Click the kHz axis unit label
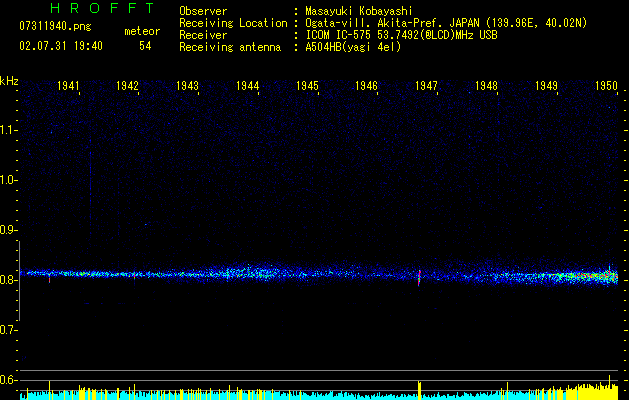The height and width of the screenshot is (400, 629). tap(9, 81)
